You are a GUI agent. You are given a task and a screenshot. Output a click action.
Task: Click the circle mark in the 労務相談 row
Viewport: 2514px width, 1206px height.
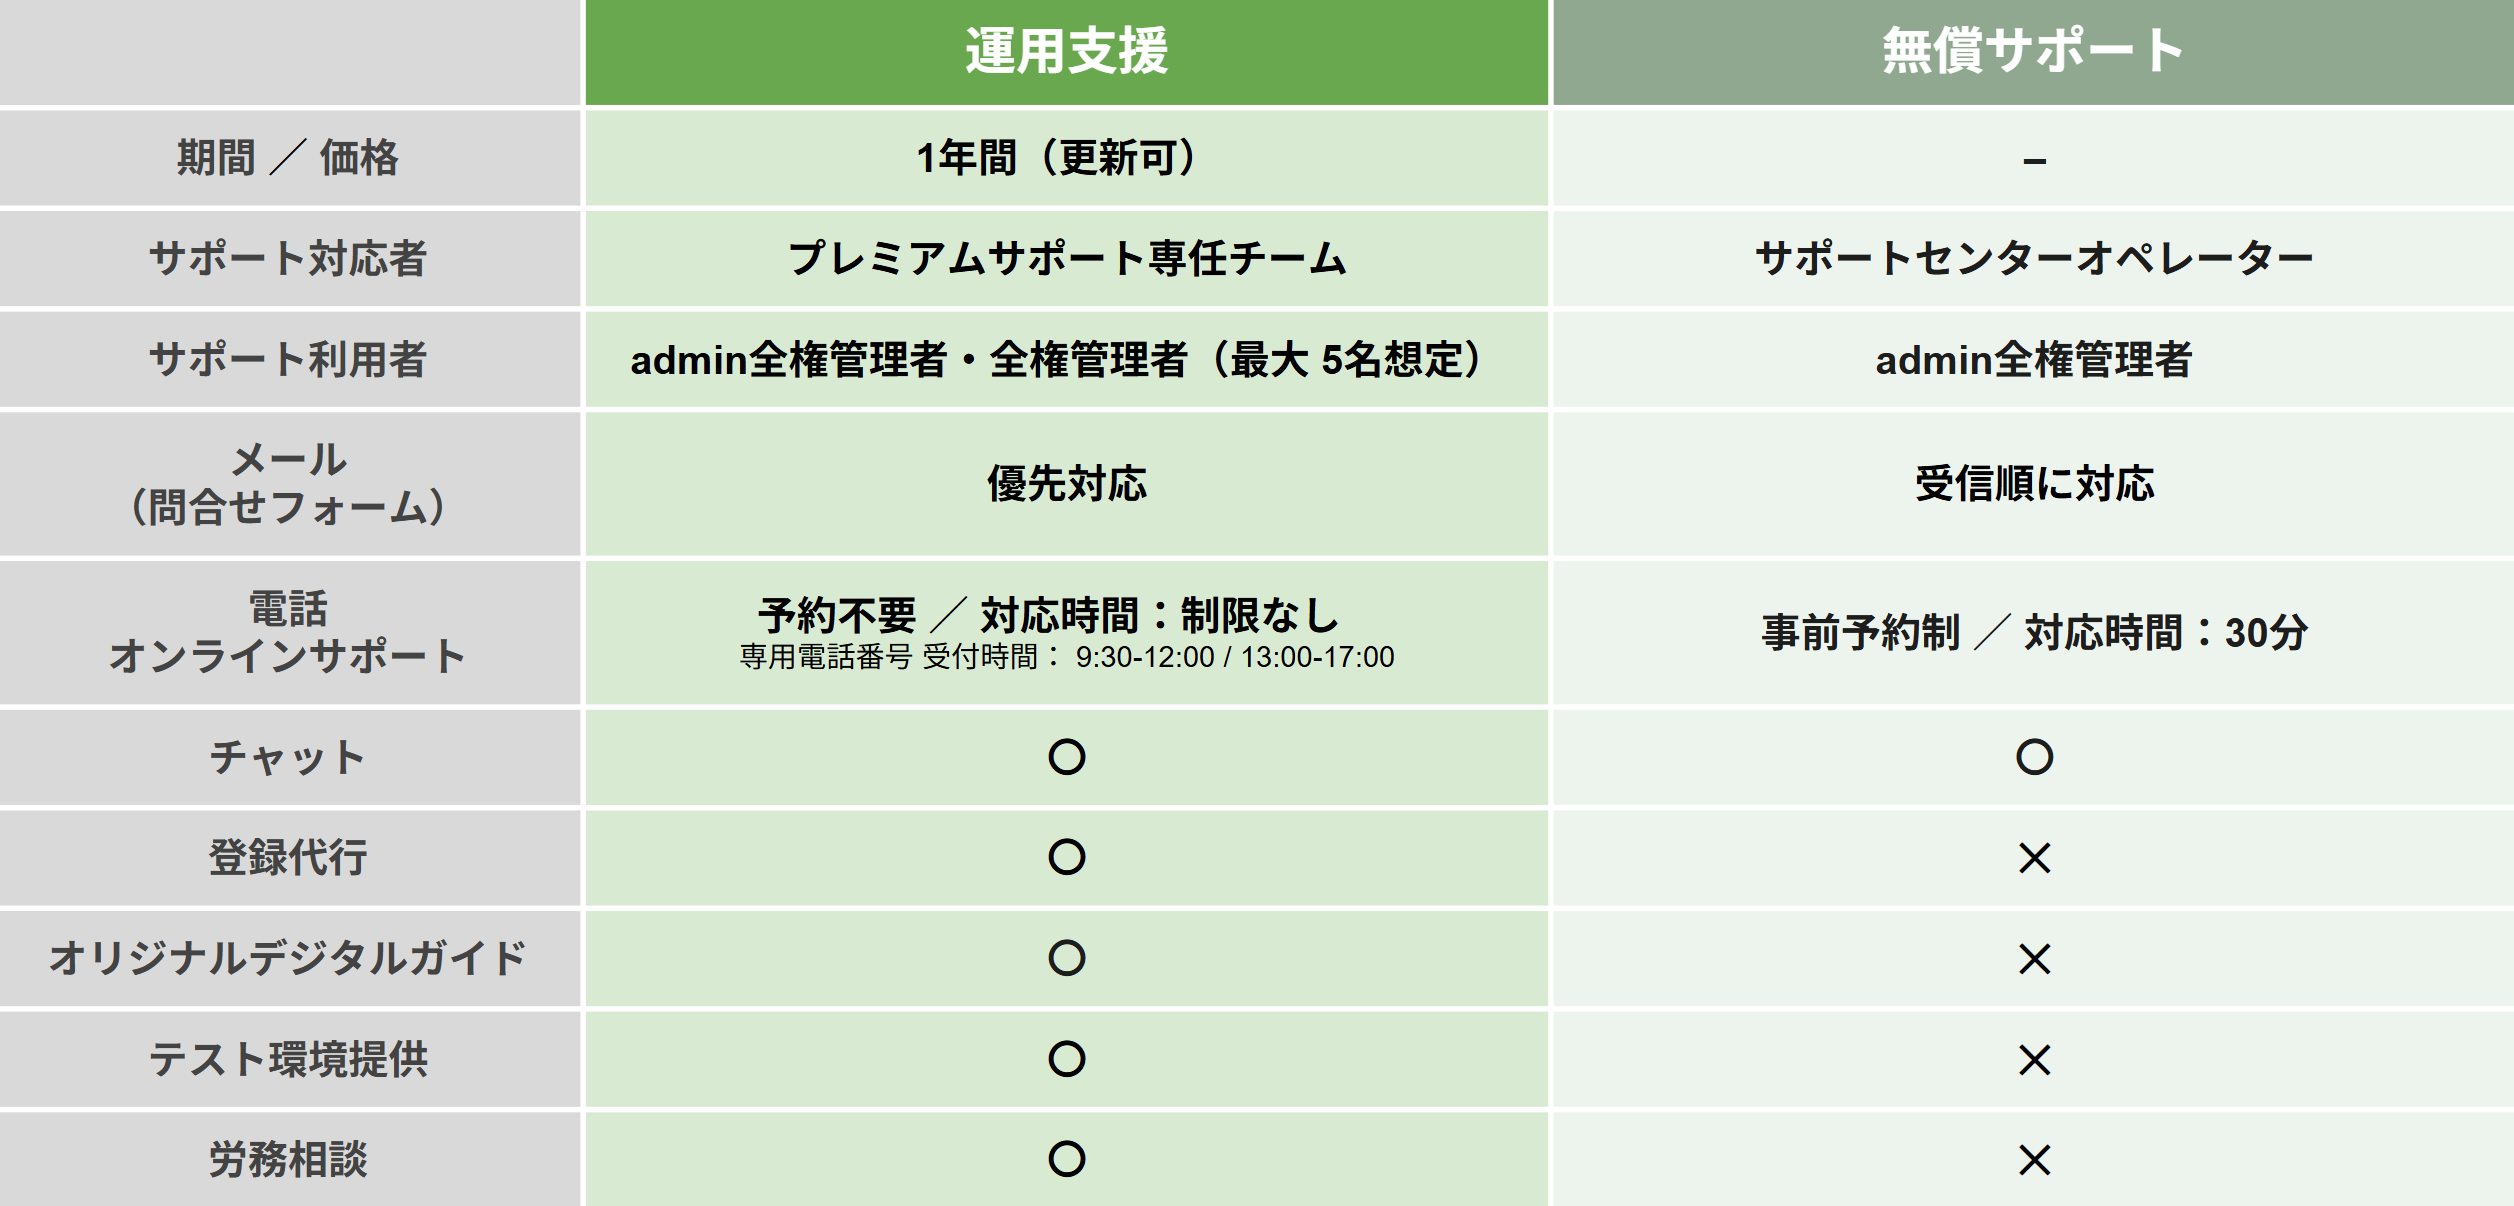point(1066,1159)
